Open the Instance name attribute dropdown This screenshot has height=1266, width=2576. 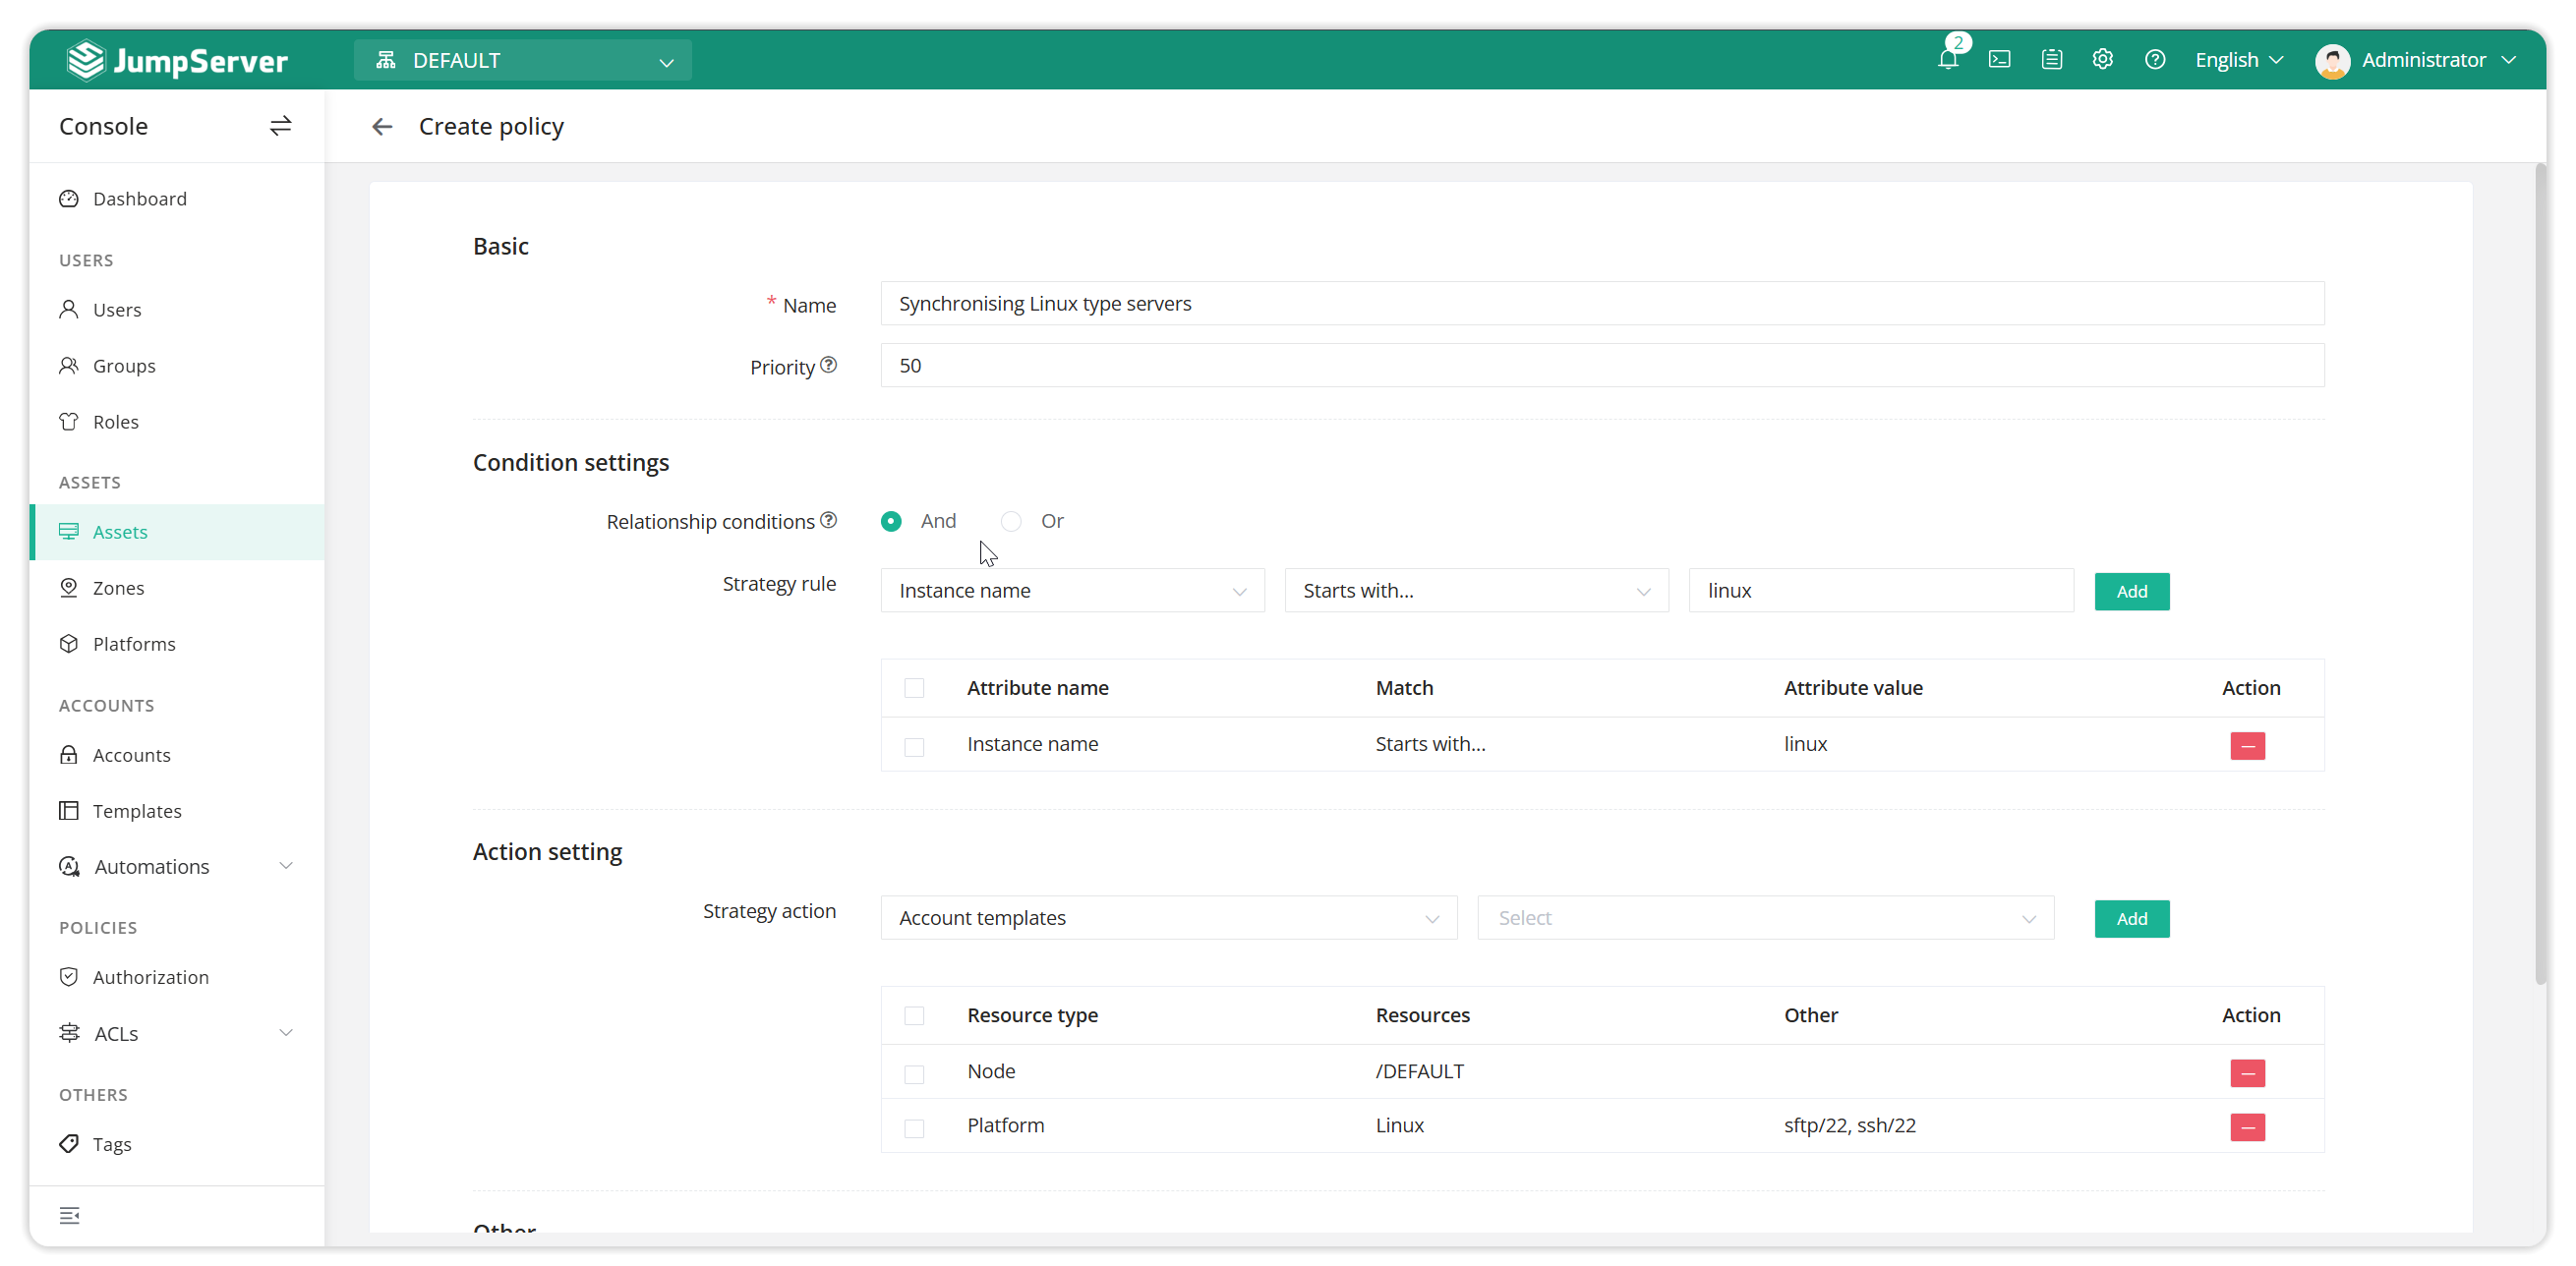[x=1072, y=591]
